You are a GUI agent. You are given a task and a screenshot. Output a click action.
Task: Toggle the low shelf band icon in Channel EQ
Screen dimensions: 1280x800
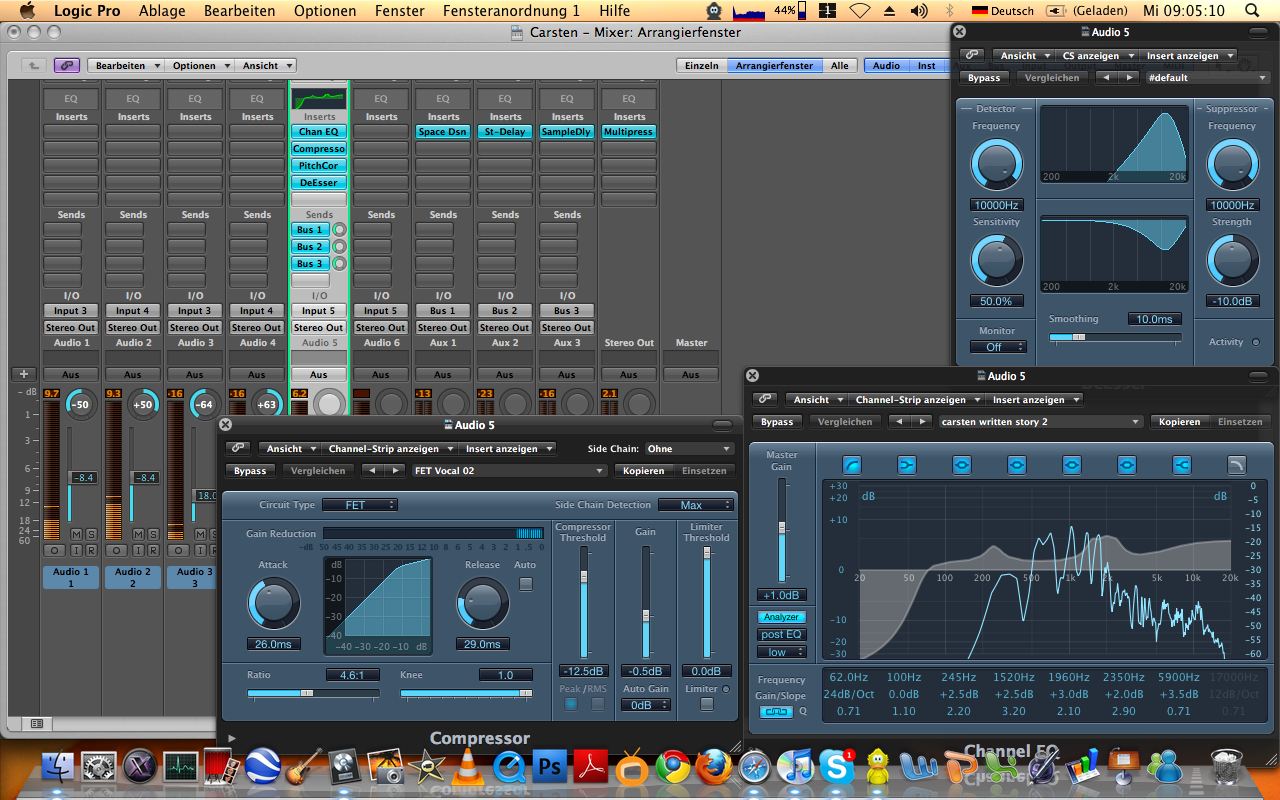(x=906, y=464)
